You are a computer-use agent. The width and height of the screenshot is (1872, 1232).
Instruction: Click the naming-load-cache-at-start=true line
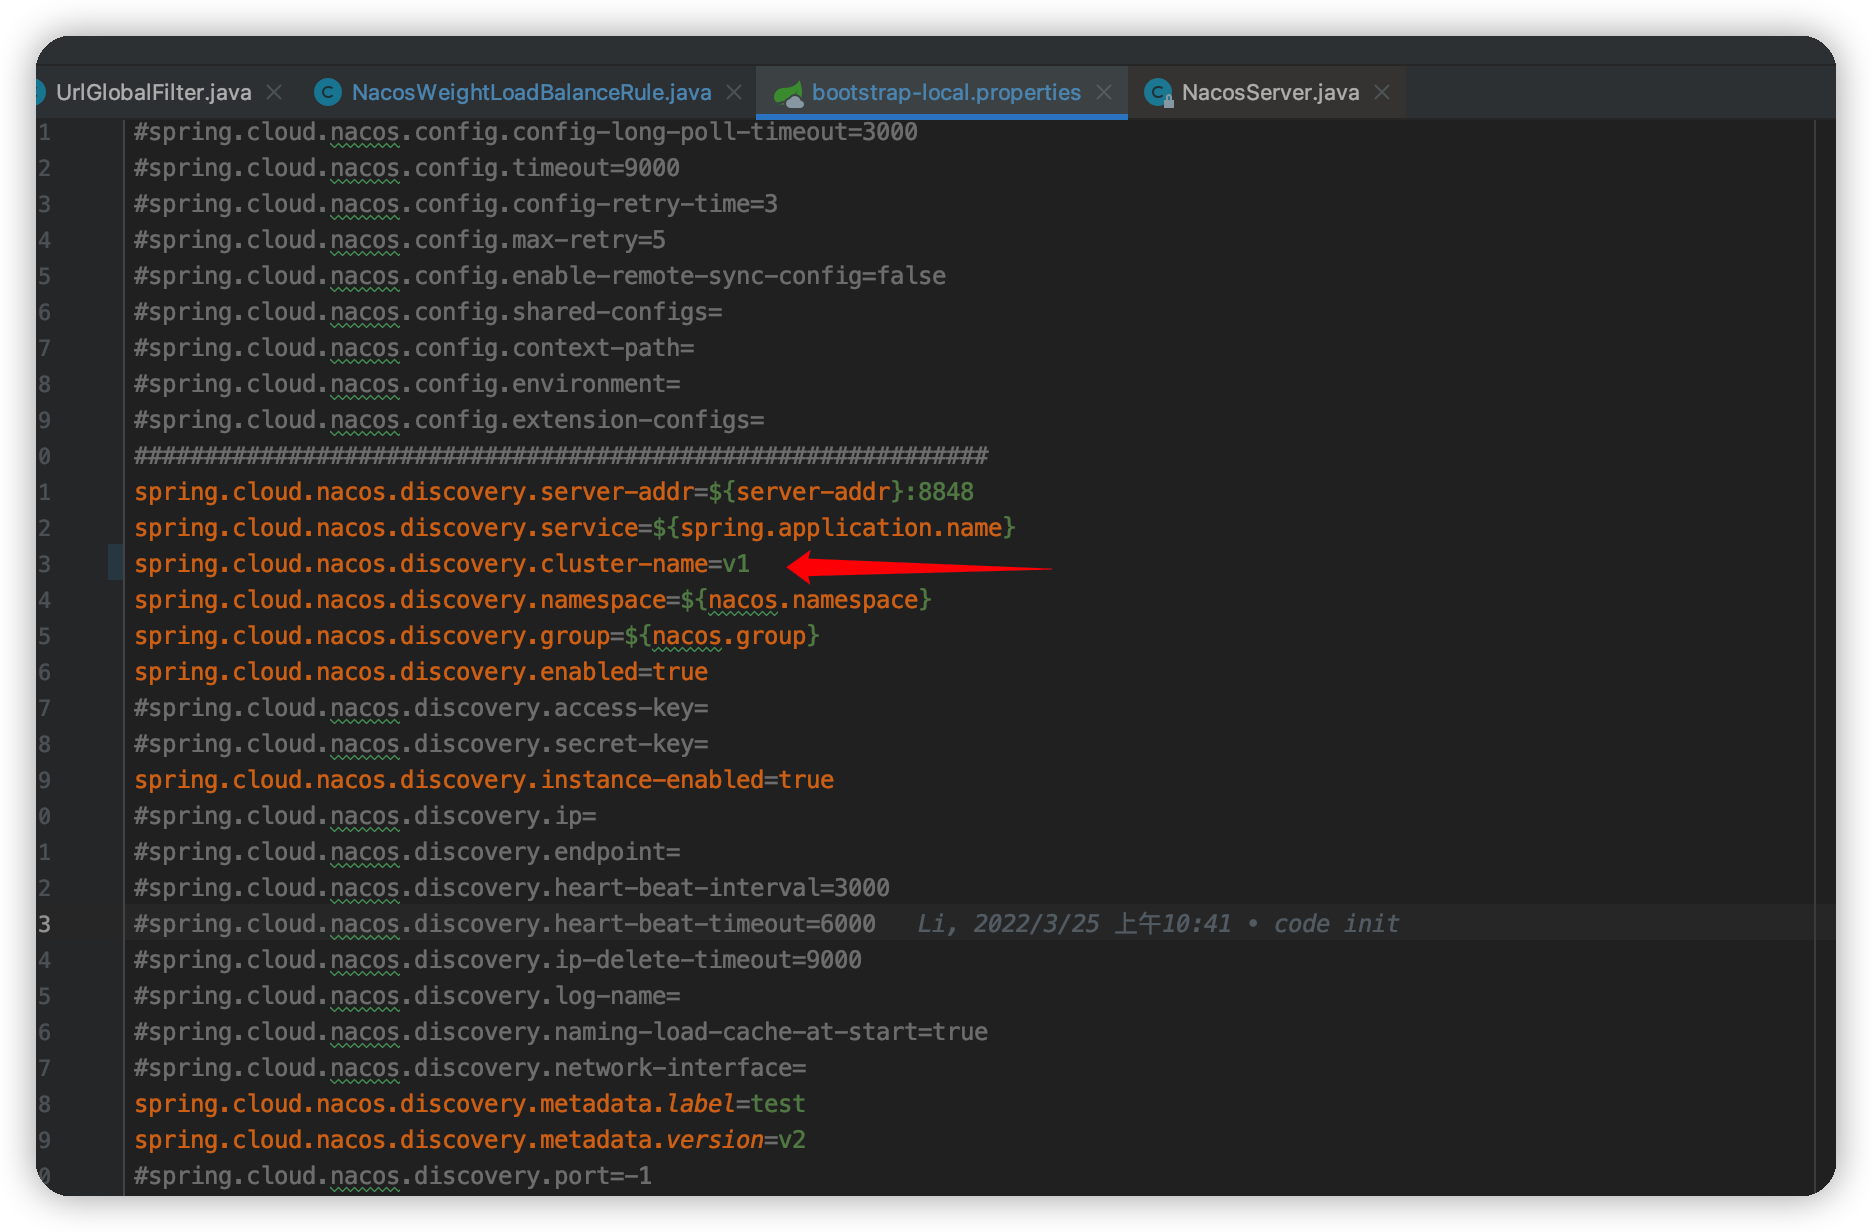click(x=561, y=1032)
